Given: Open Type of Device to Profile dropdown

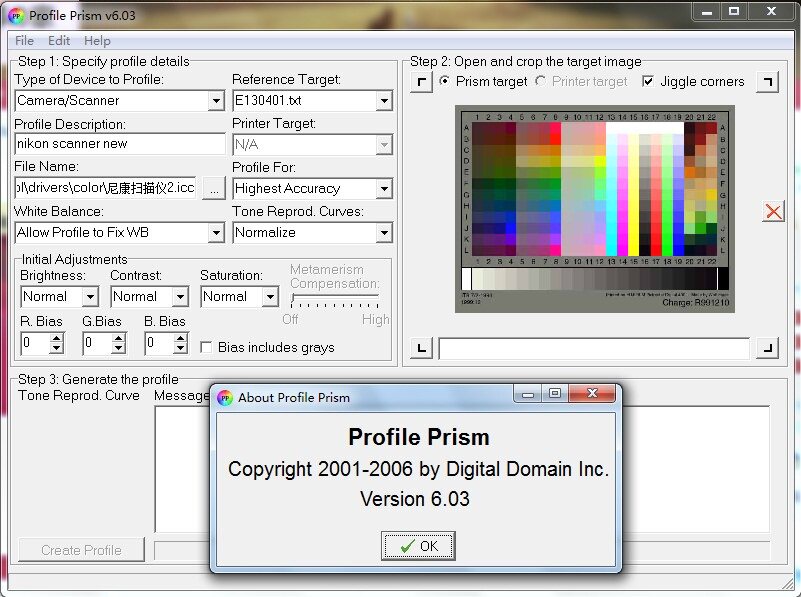Looking at the screenshot, I should pyautogui.click(x=216, y=101).
